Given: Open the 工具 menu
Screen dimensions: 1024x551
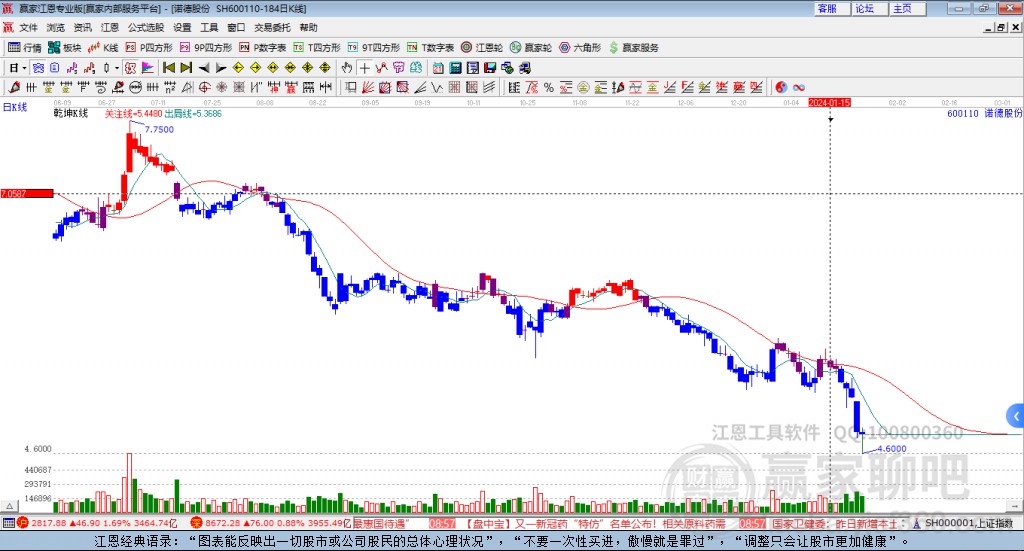Looking at the screenshot, I should [x=209, y=27].
